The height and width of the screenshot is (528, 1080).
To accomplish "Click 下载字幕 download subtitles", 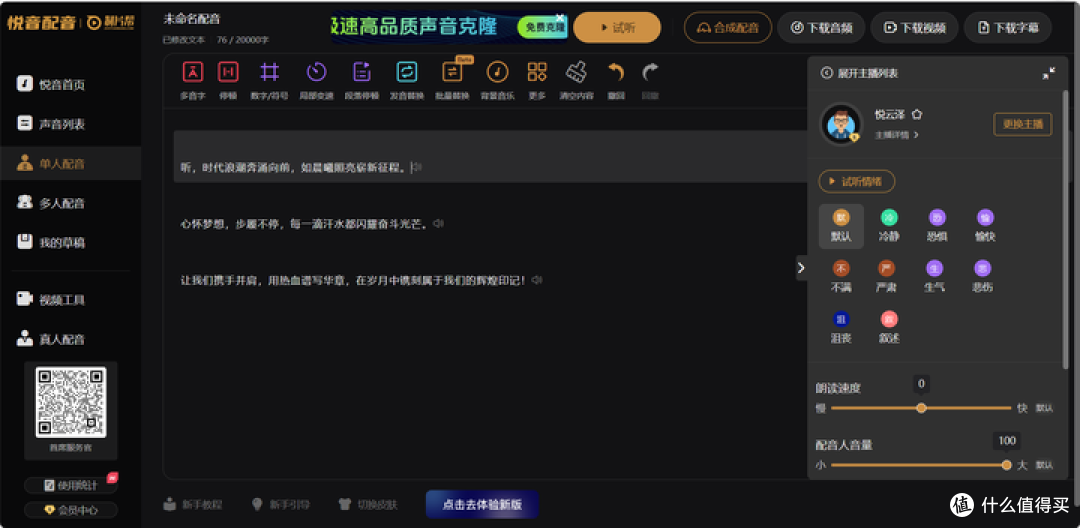I will (1008, 28).
